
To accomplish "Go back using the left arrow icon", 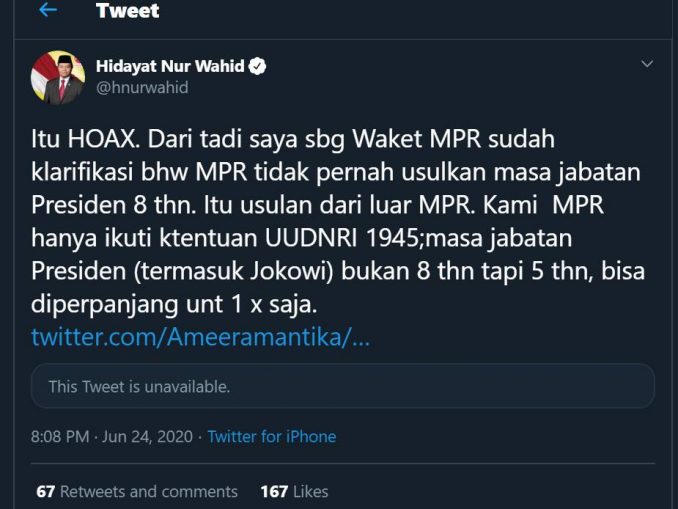I will [48, 10].
